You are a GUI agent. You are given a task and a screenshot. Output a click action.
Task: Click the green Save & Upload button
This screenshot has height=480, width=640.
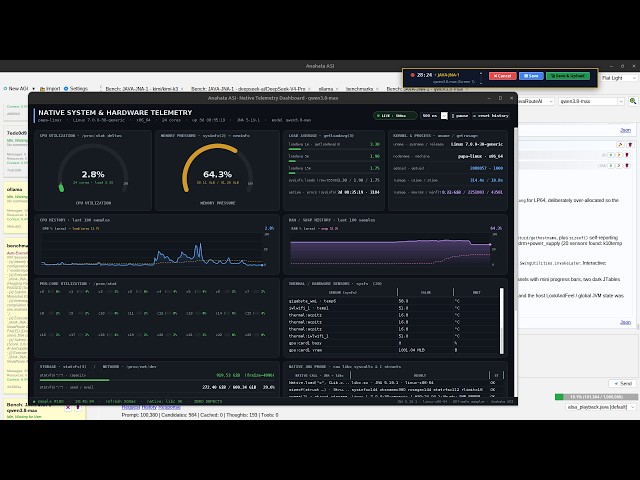click(568, 76)
